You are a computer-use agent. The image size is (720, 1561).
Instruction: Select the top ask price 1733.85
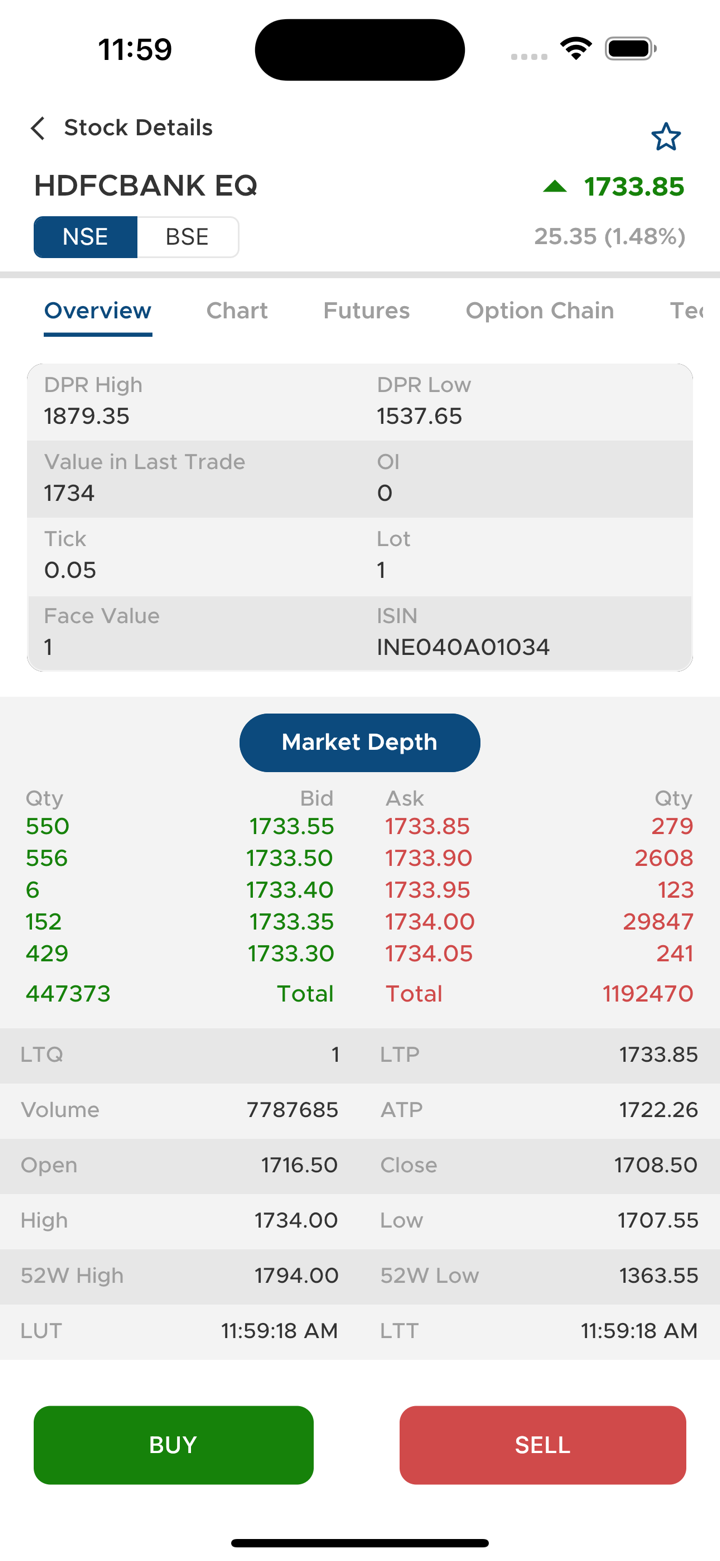click(428, 827)
